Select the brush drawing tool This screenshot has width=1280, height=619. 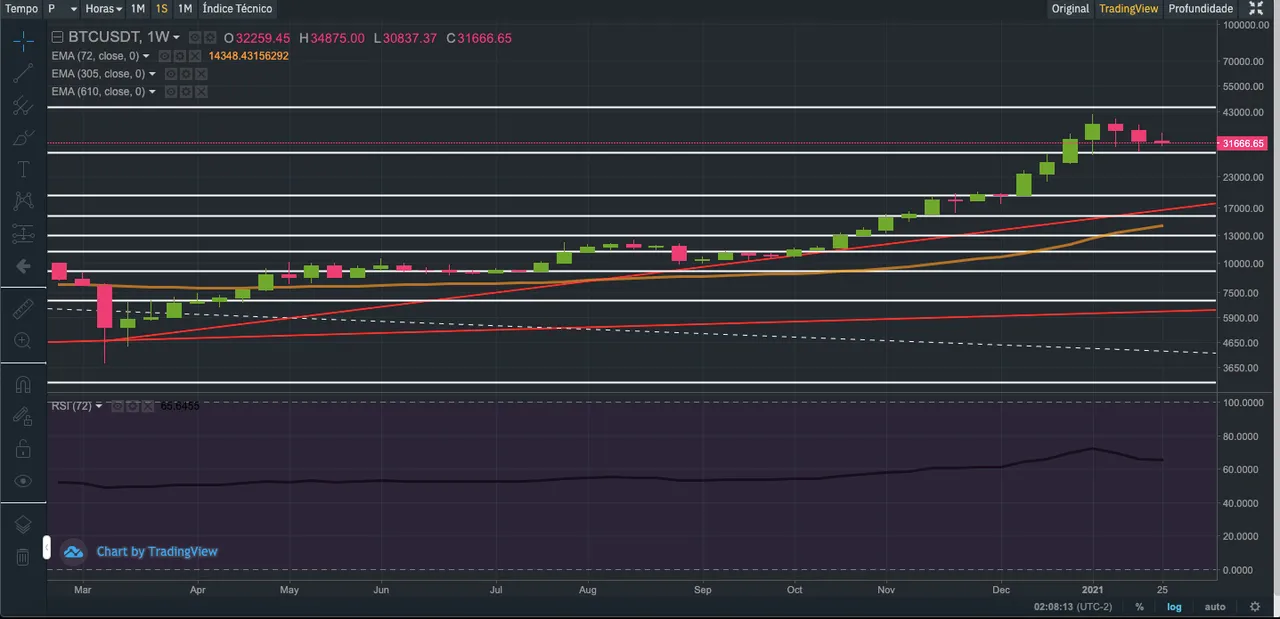click(x=23, y=138)
